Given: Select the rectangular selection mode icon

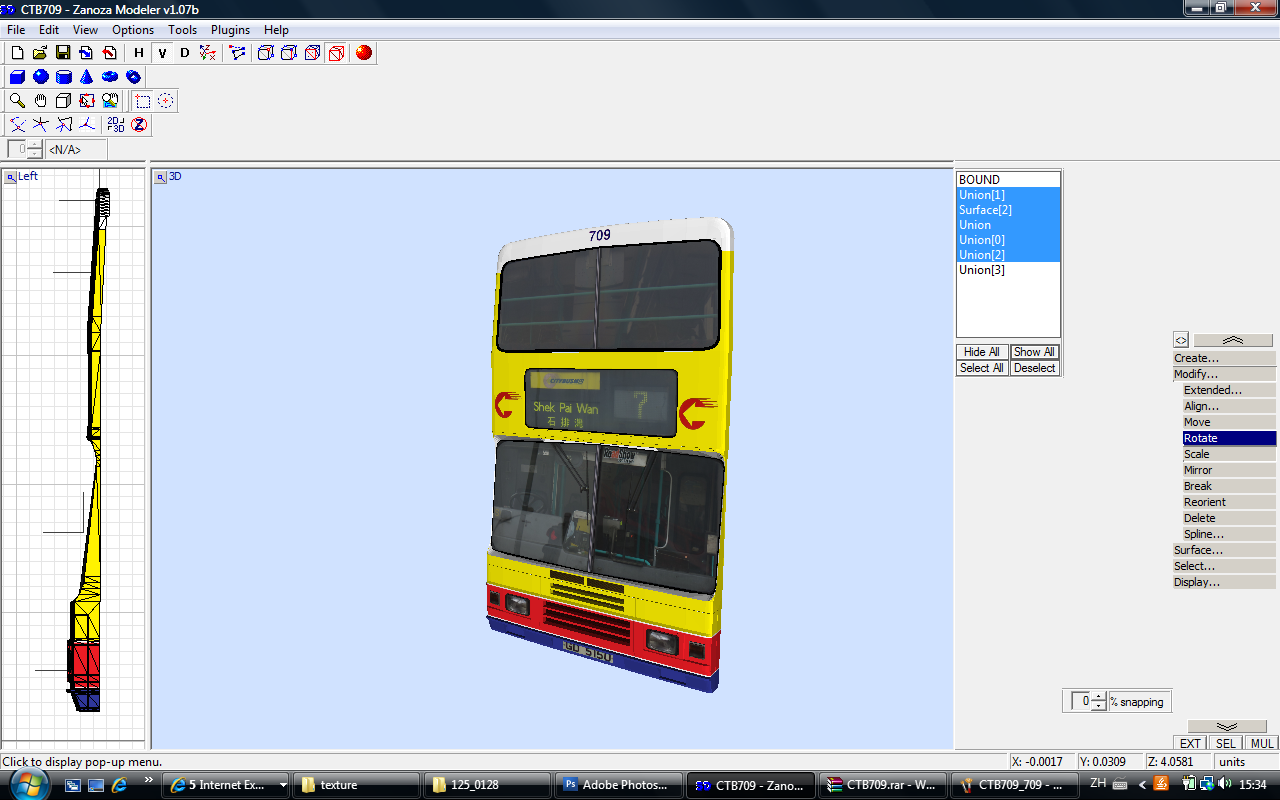Looking at the screenshot, I should [143, 101].
